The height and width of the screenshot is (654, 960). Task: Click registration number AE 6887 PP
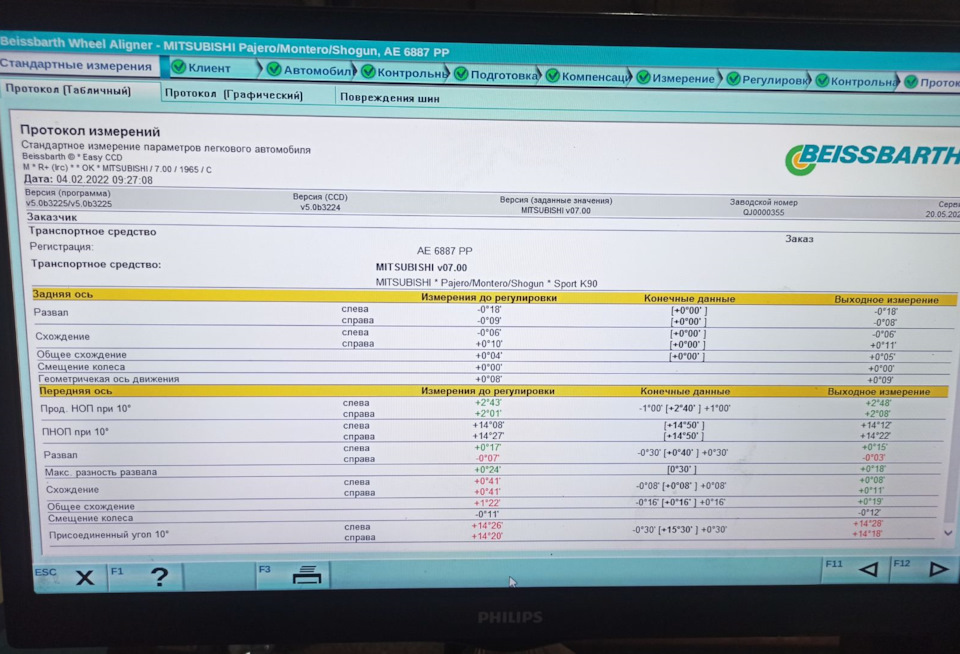point(444,250)
